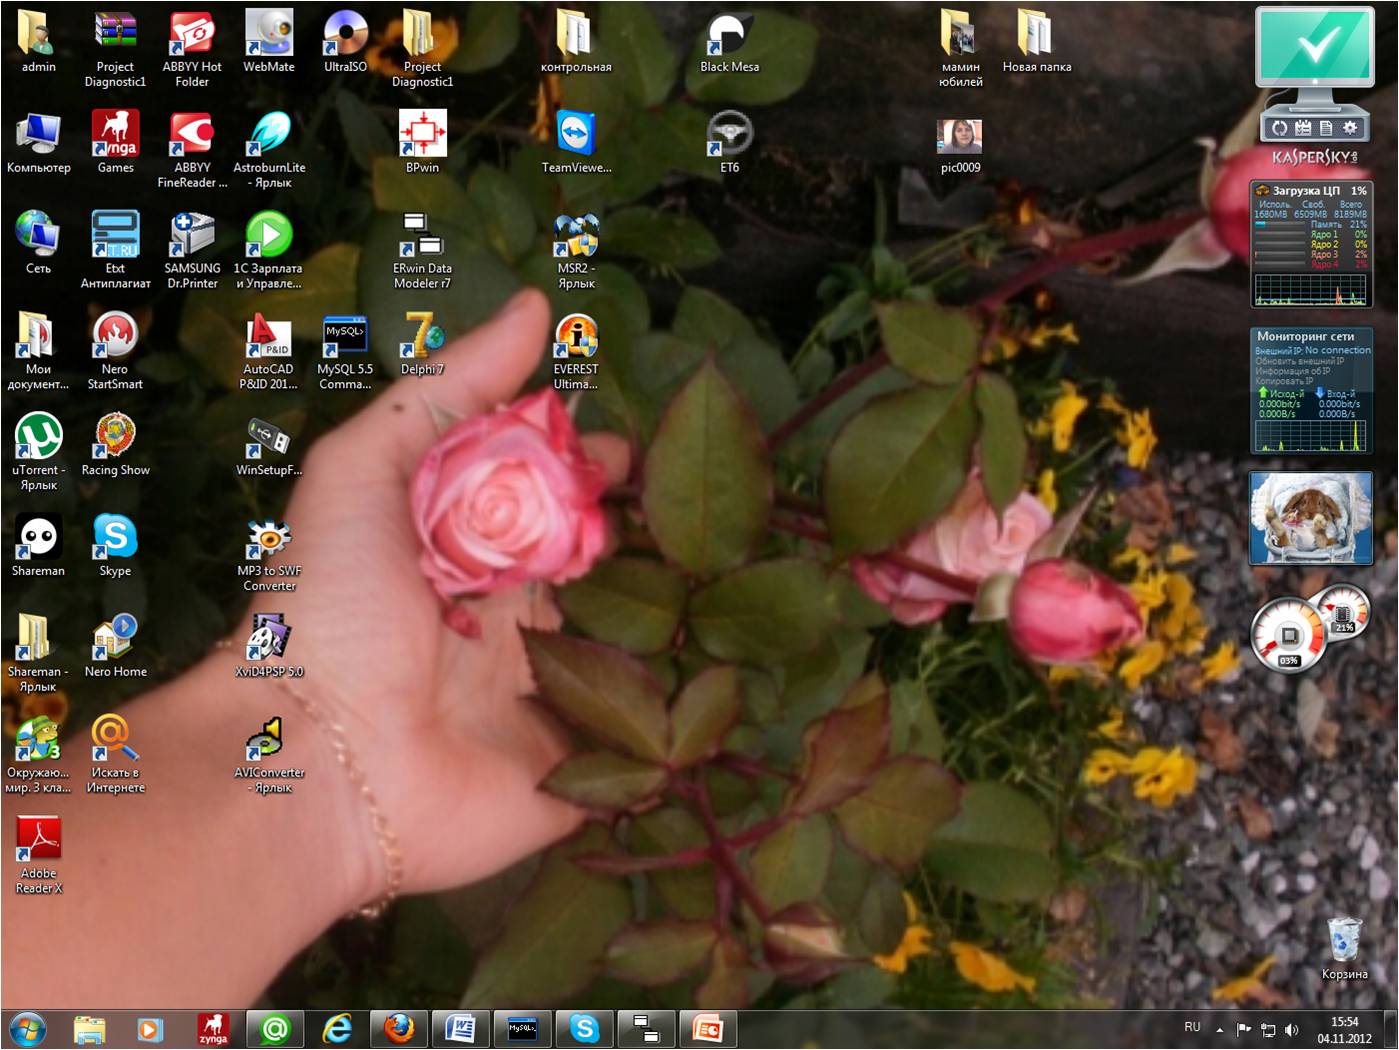Switch to Word on the taskbar
The height and width of the screenshot is (1050, 1399).
[x=461, y=1029]
